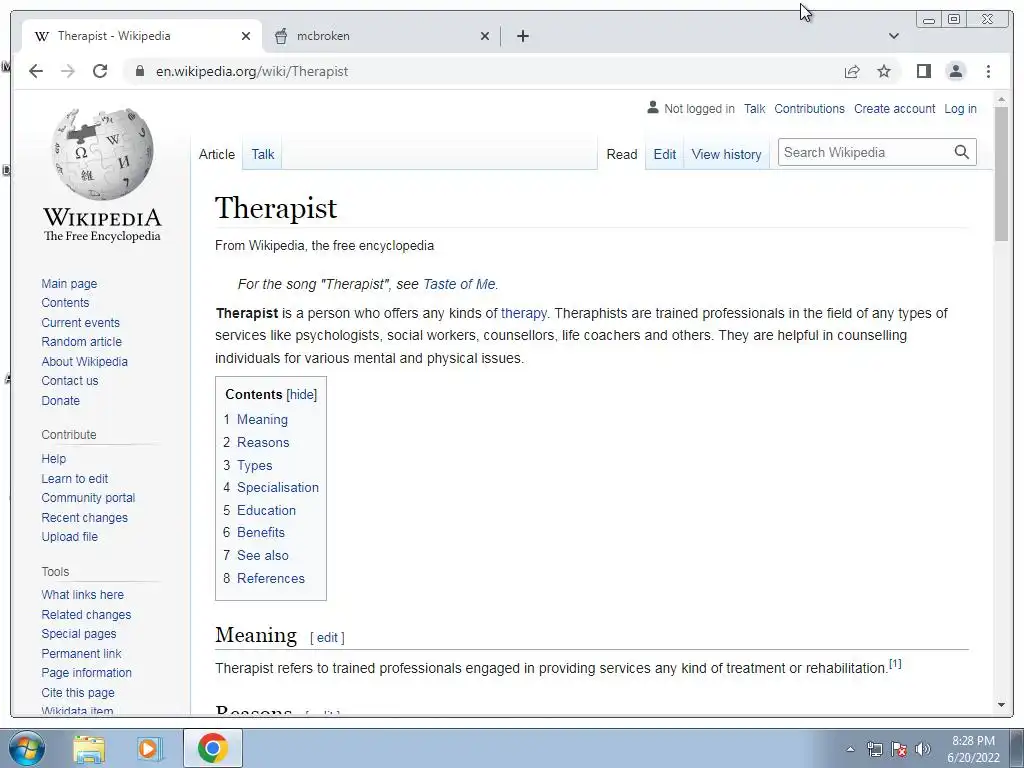This screenshot has height=768, width=1024.
Task: Click the scrollbar down arrow
Action: (x=1001, y=705)
